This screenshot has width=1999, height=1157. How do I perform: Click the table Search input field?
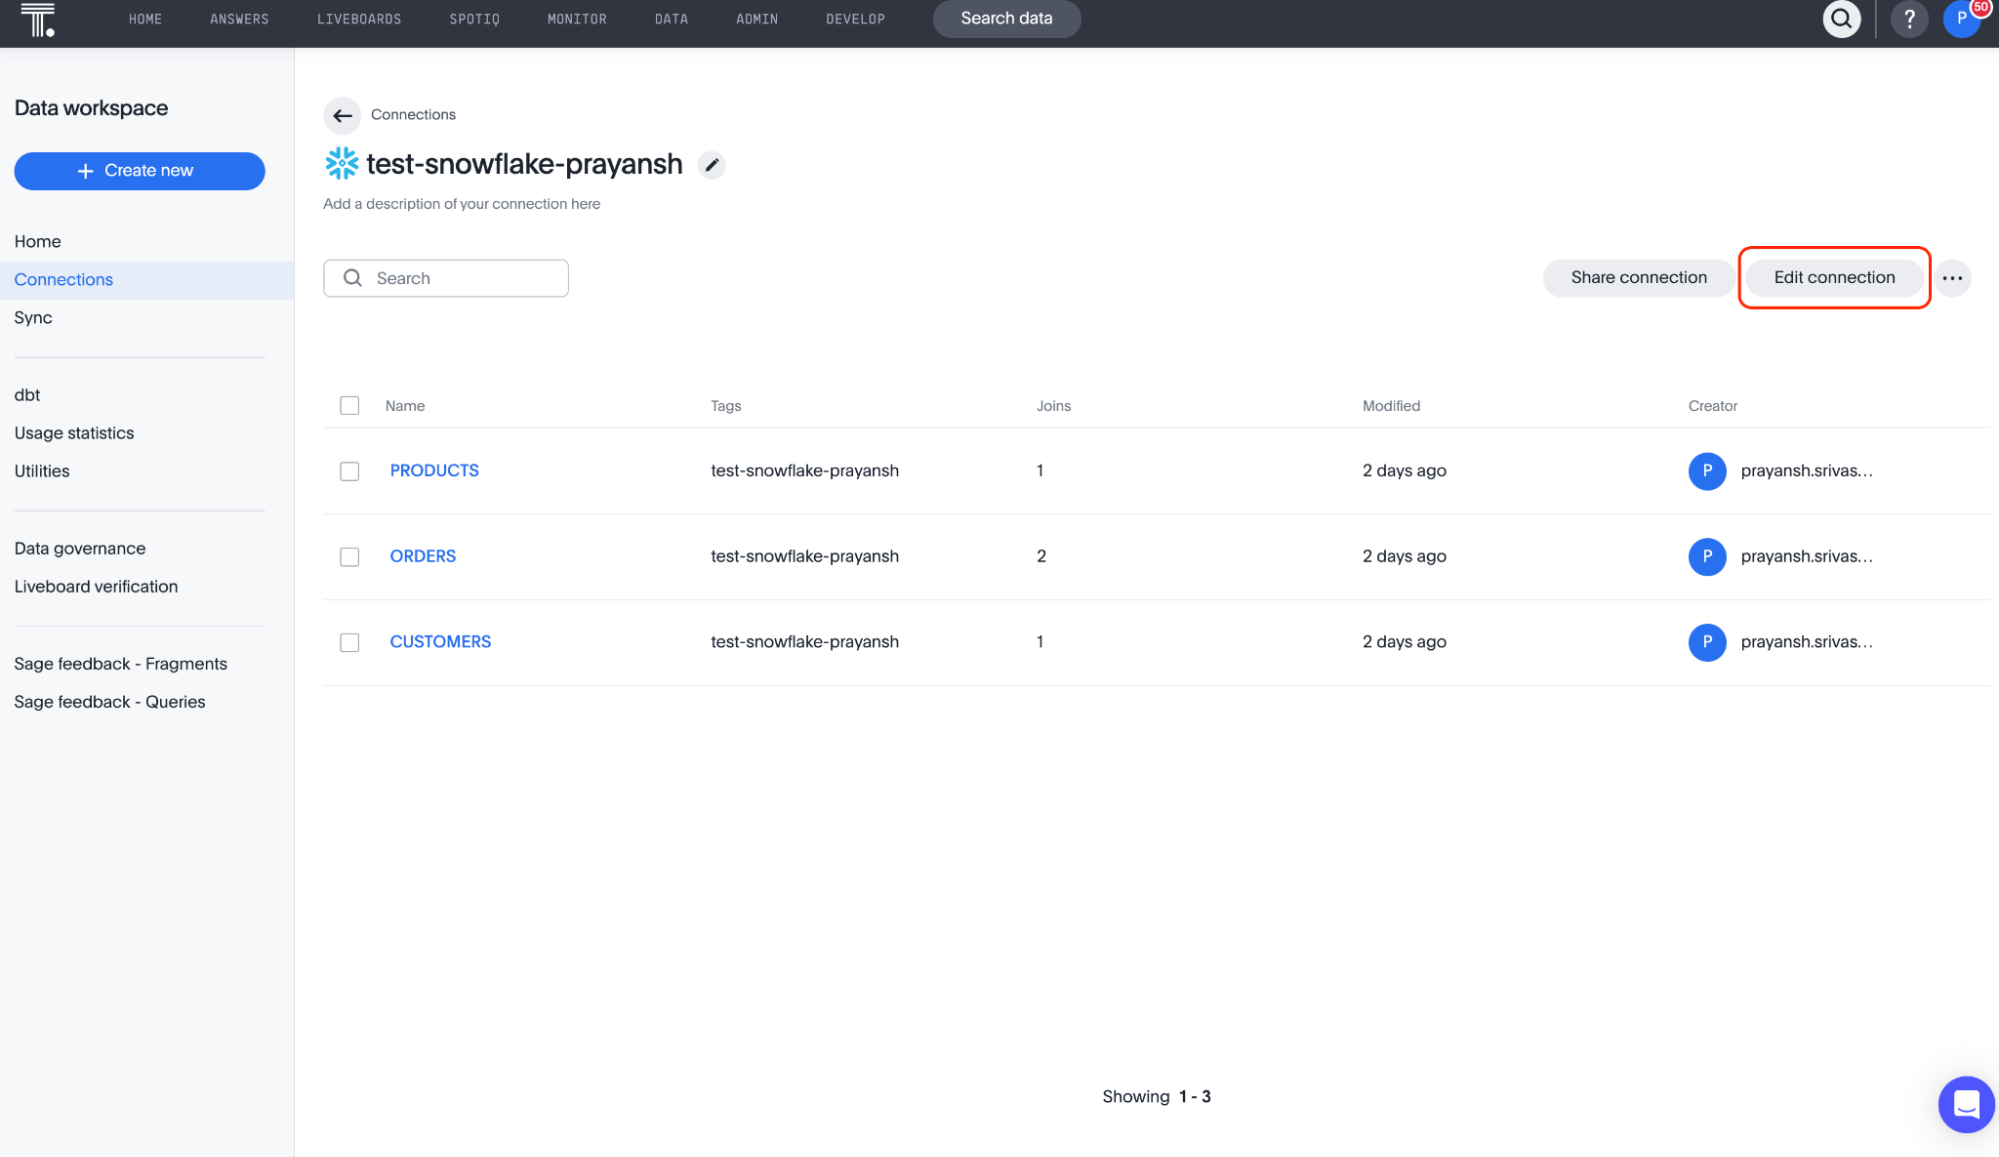[x=460, y=278]
